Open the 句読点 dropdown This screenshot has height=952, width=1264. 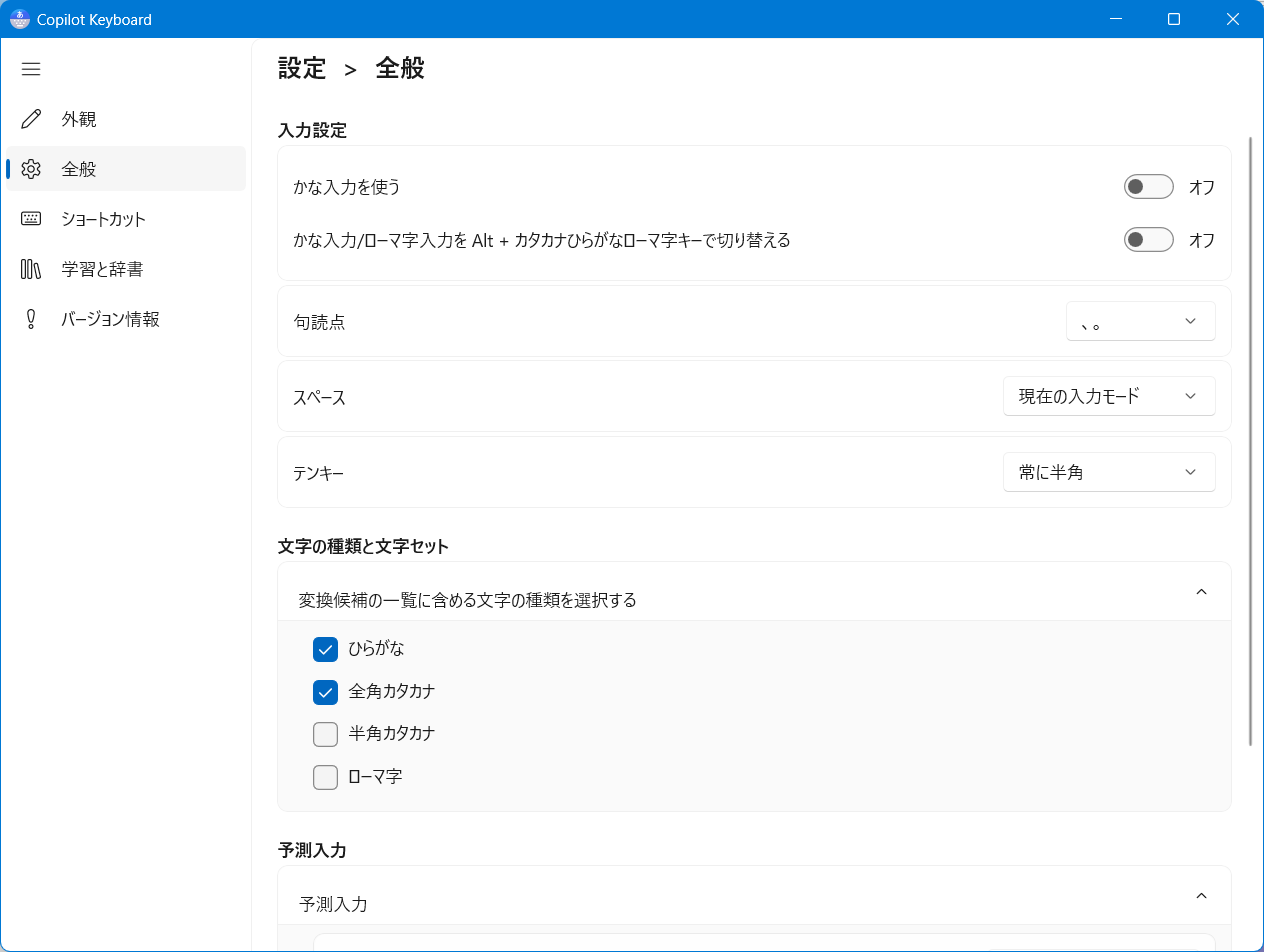coord(1141,321)
